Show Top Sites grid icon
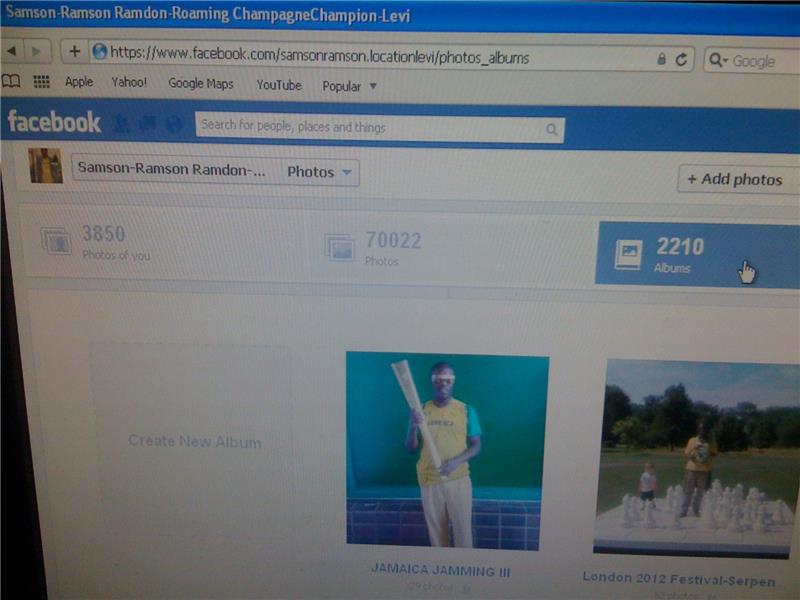The height and width of the screenshot is (600, 800). [x=41, y=82]
